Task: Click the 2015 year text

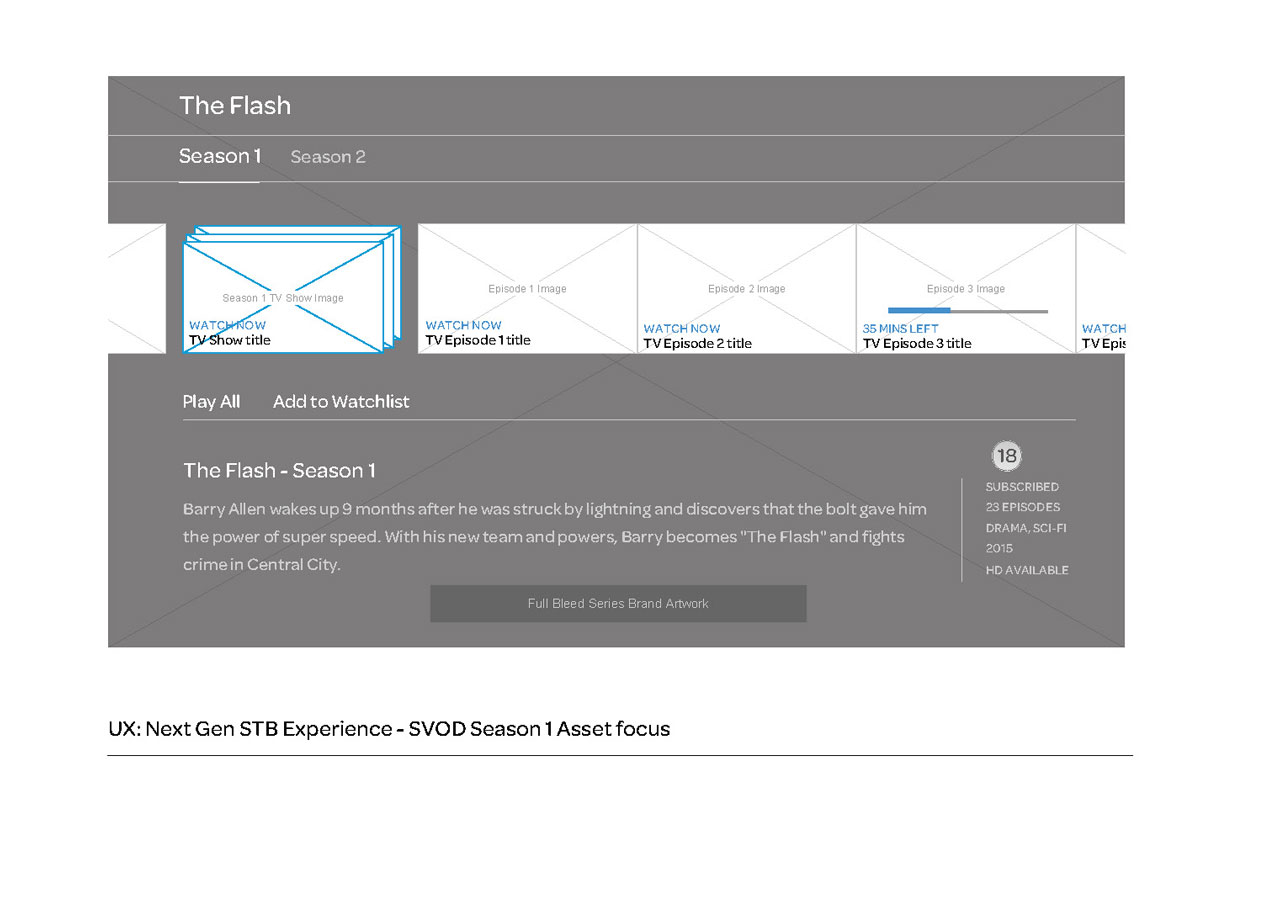Action: point(999,548)
